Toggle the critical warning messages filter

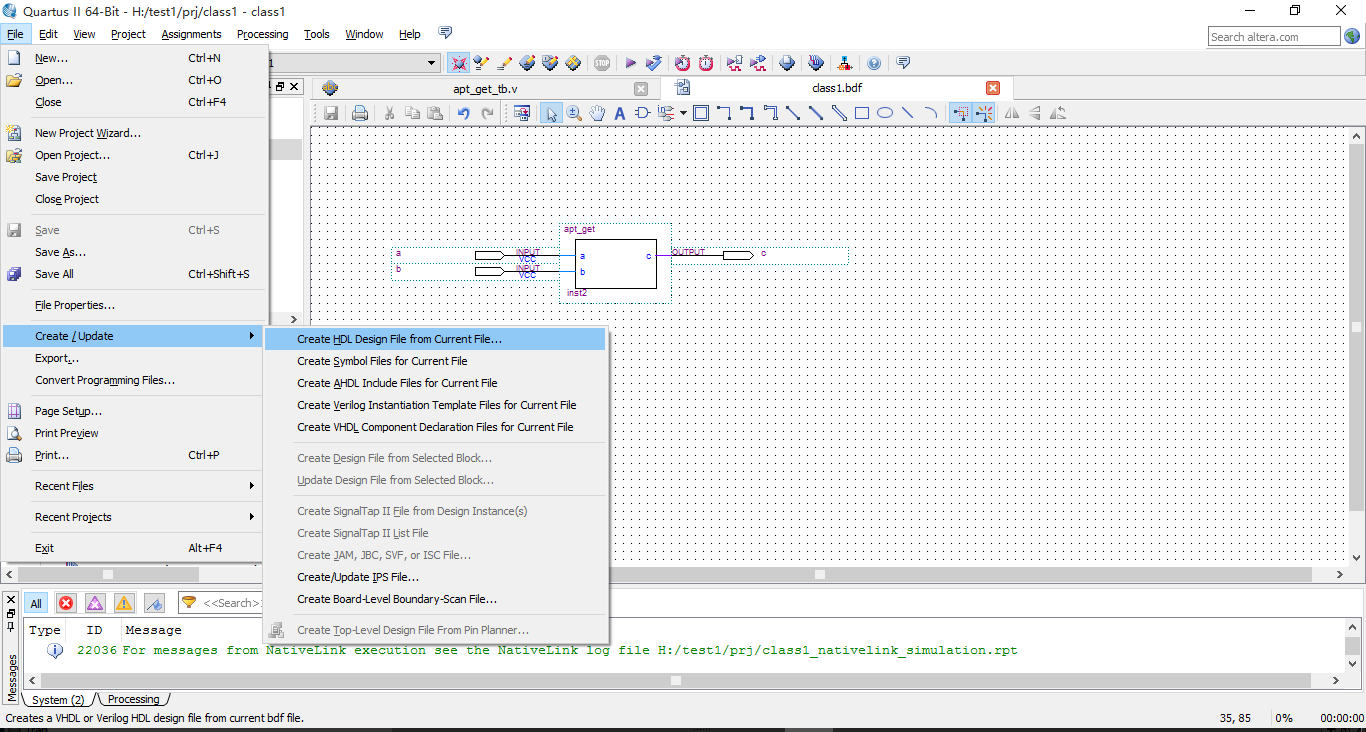[95, 603]
